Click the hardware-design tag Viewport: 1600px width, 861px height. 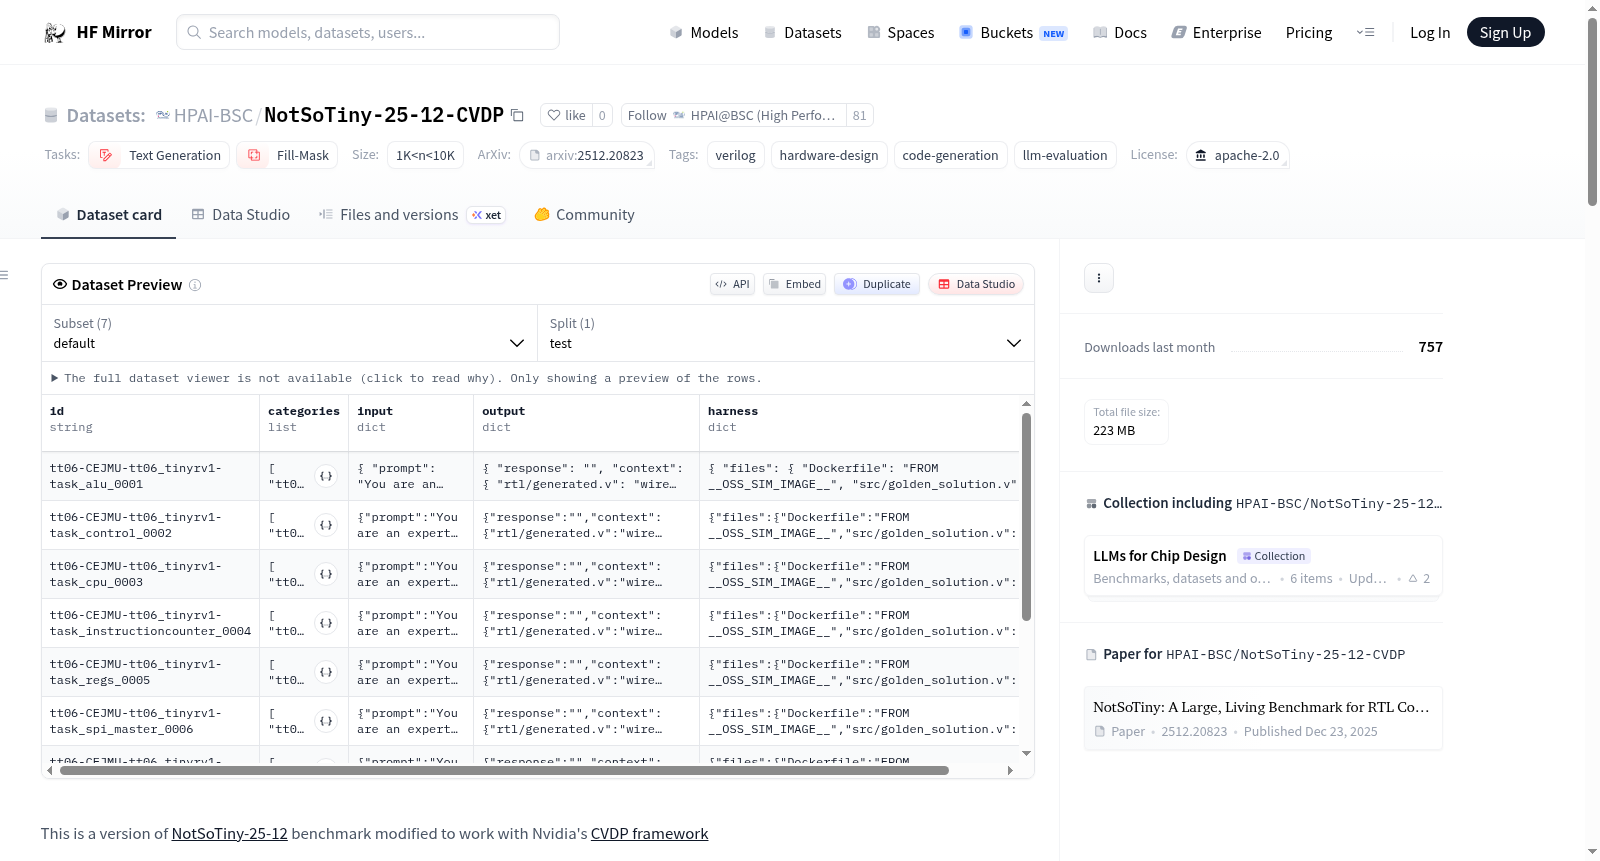[x=829, y=155]
